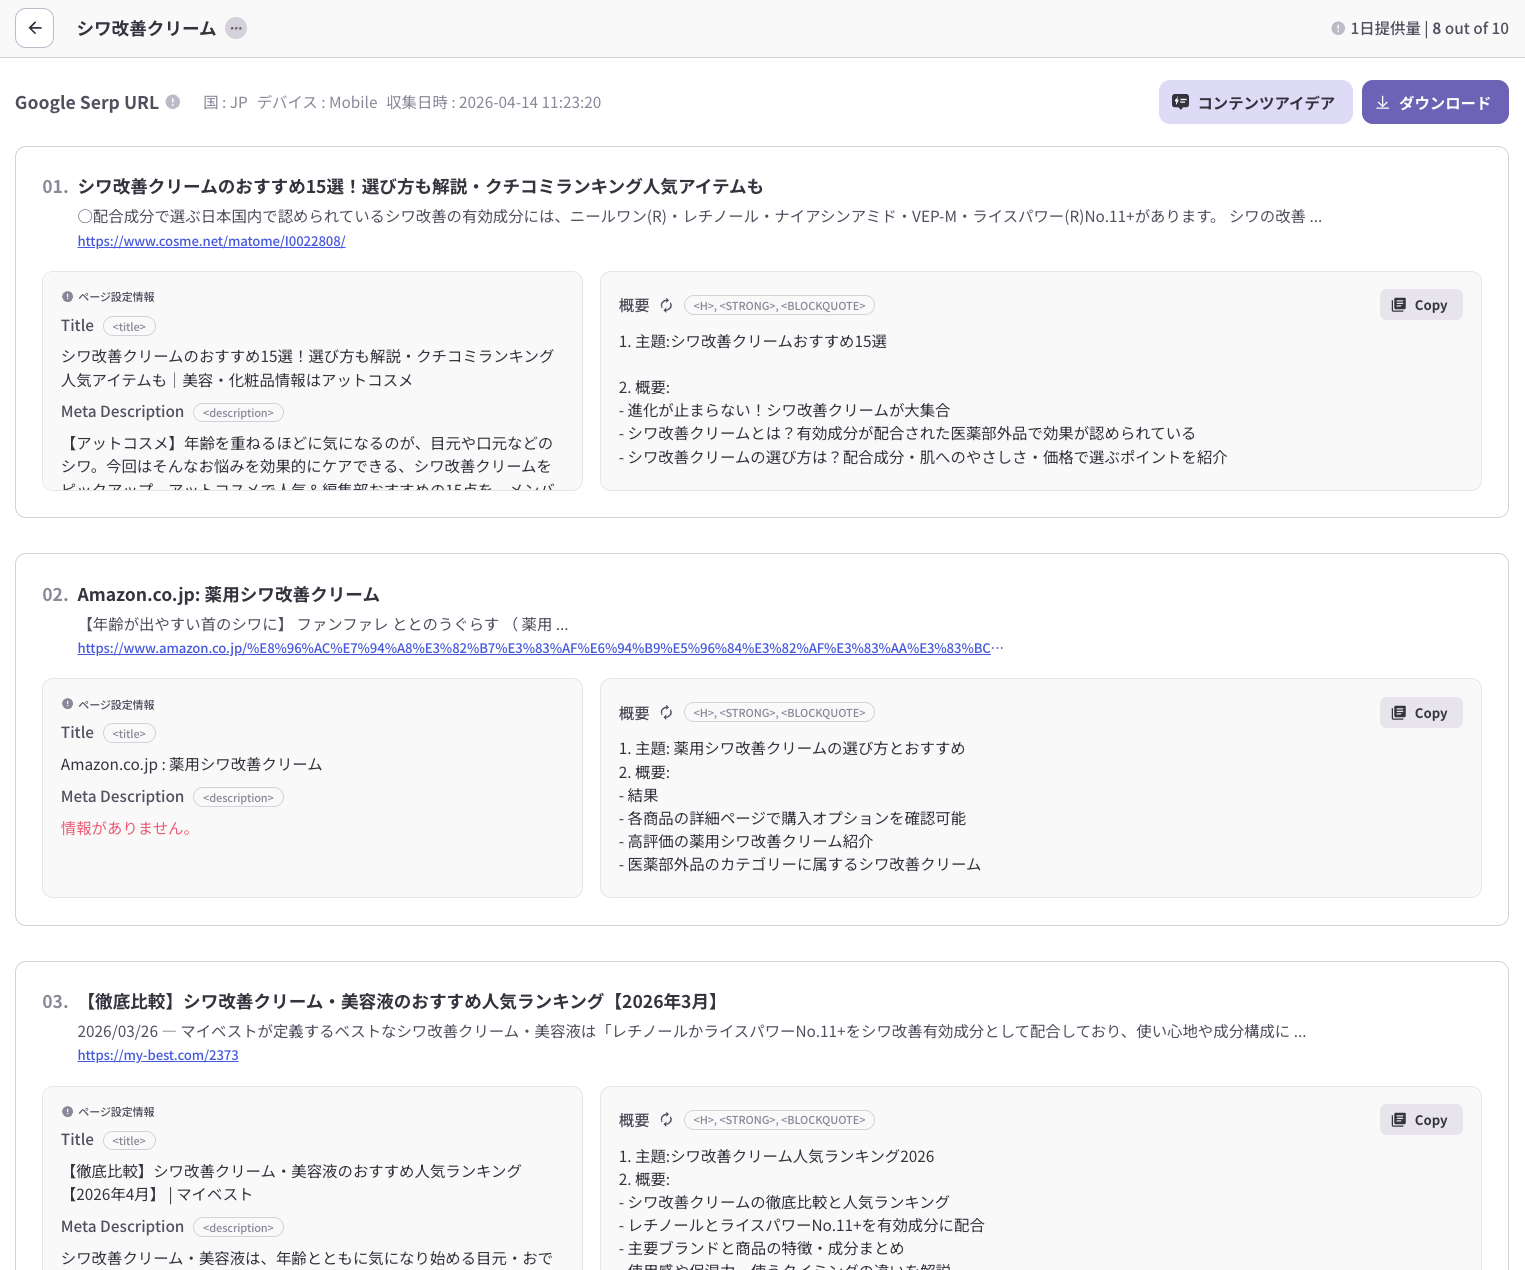Click ページ設定情報 info icon in result 01
This screenshot has height=1270, width=1525.
click(x=67, y=296)
